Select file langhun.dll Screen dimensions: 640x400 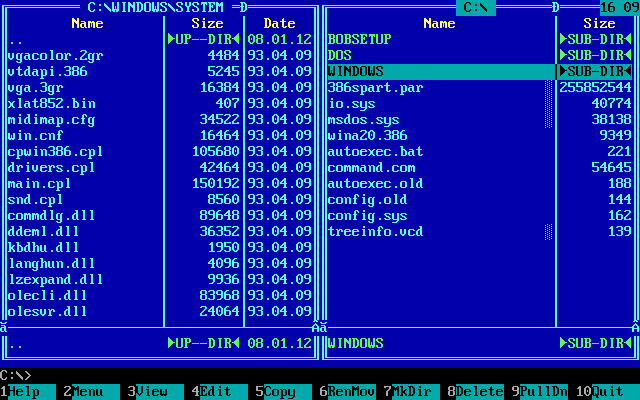[160, 263]
